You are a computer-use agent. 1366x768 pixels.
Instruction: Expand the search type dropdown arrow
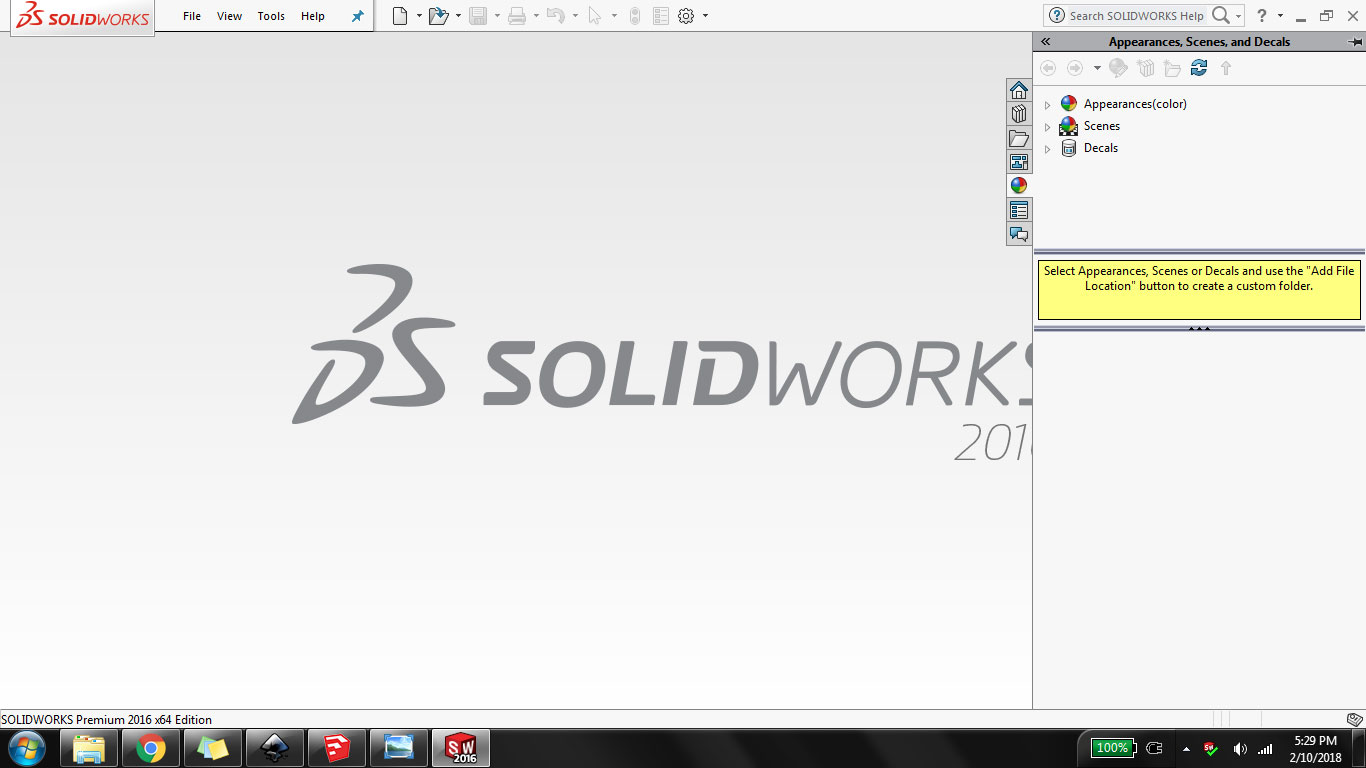[x=1239, y=16]
